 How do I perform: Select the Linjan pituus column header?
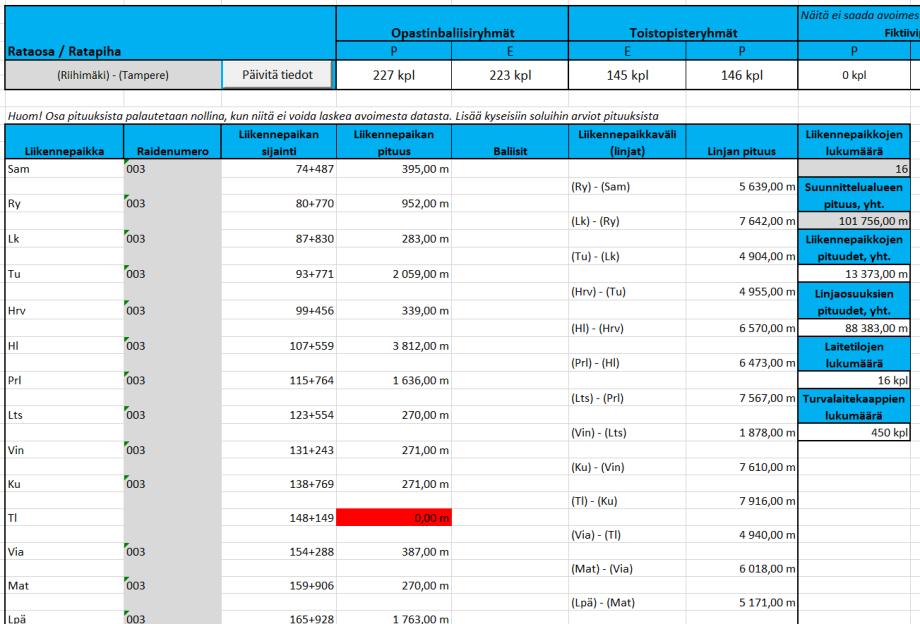click(742, 142)
